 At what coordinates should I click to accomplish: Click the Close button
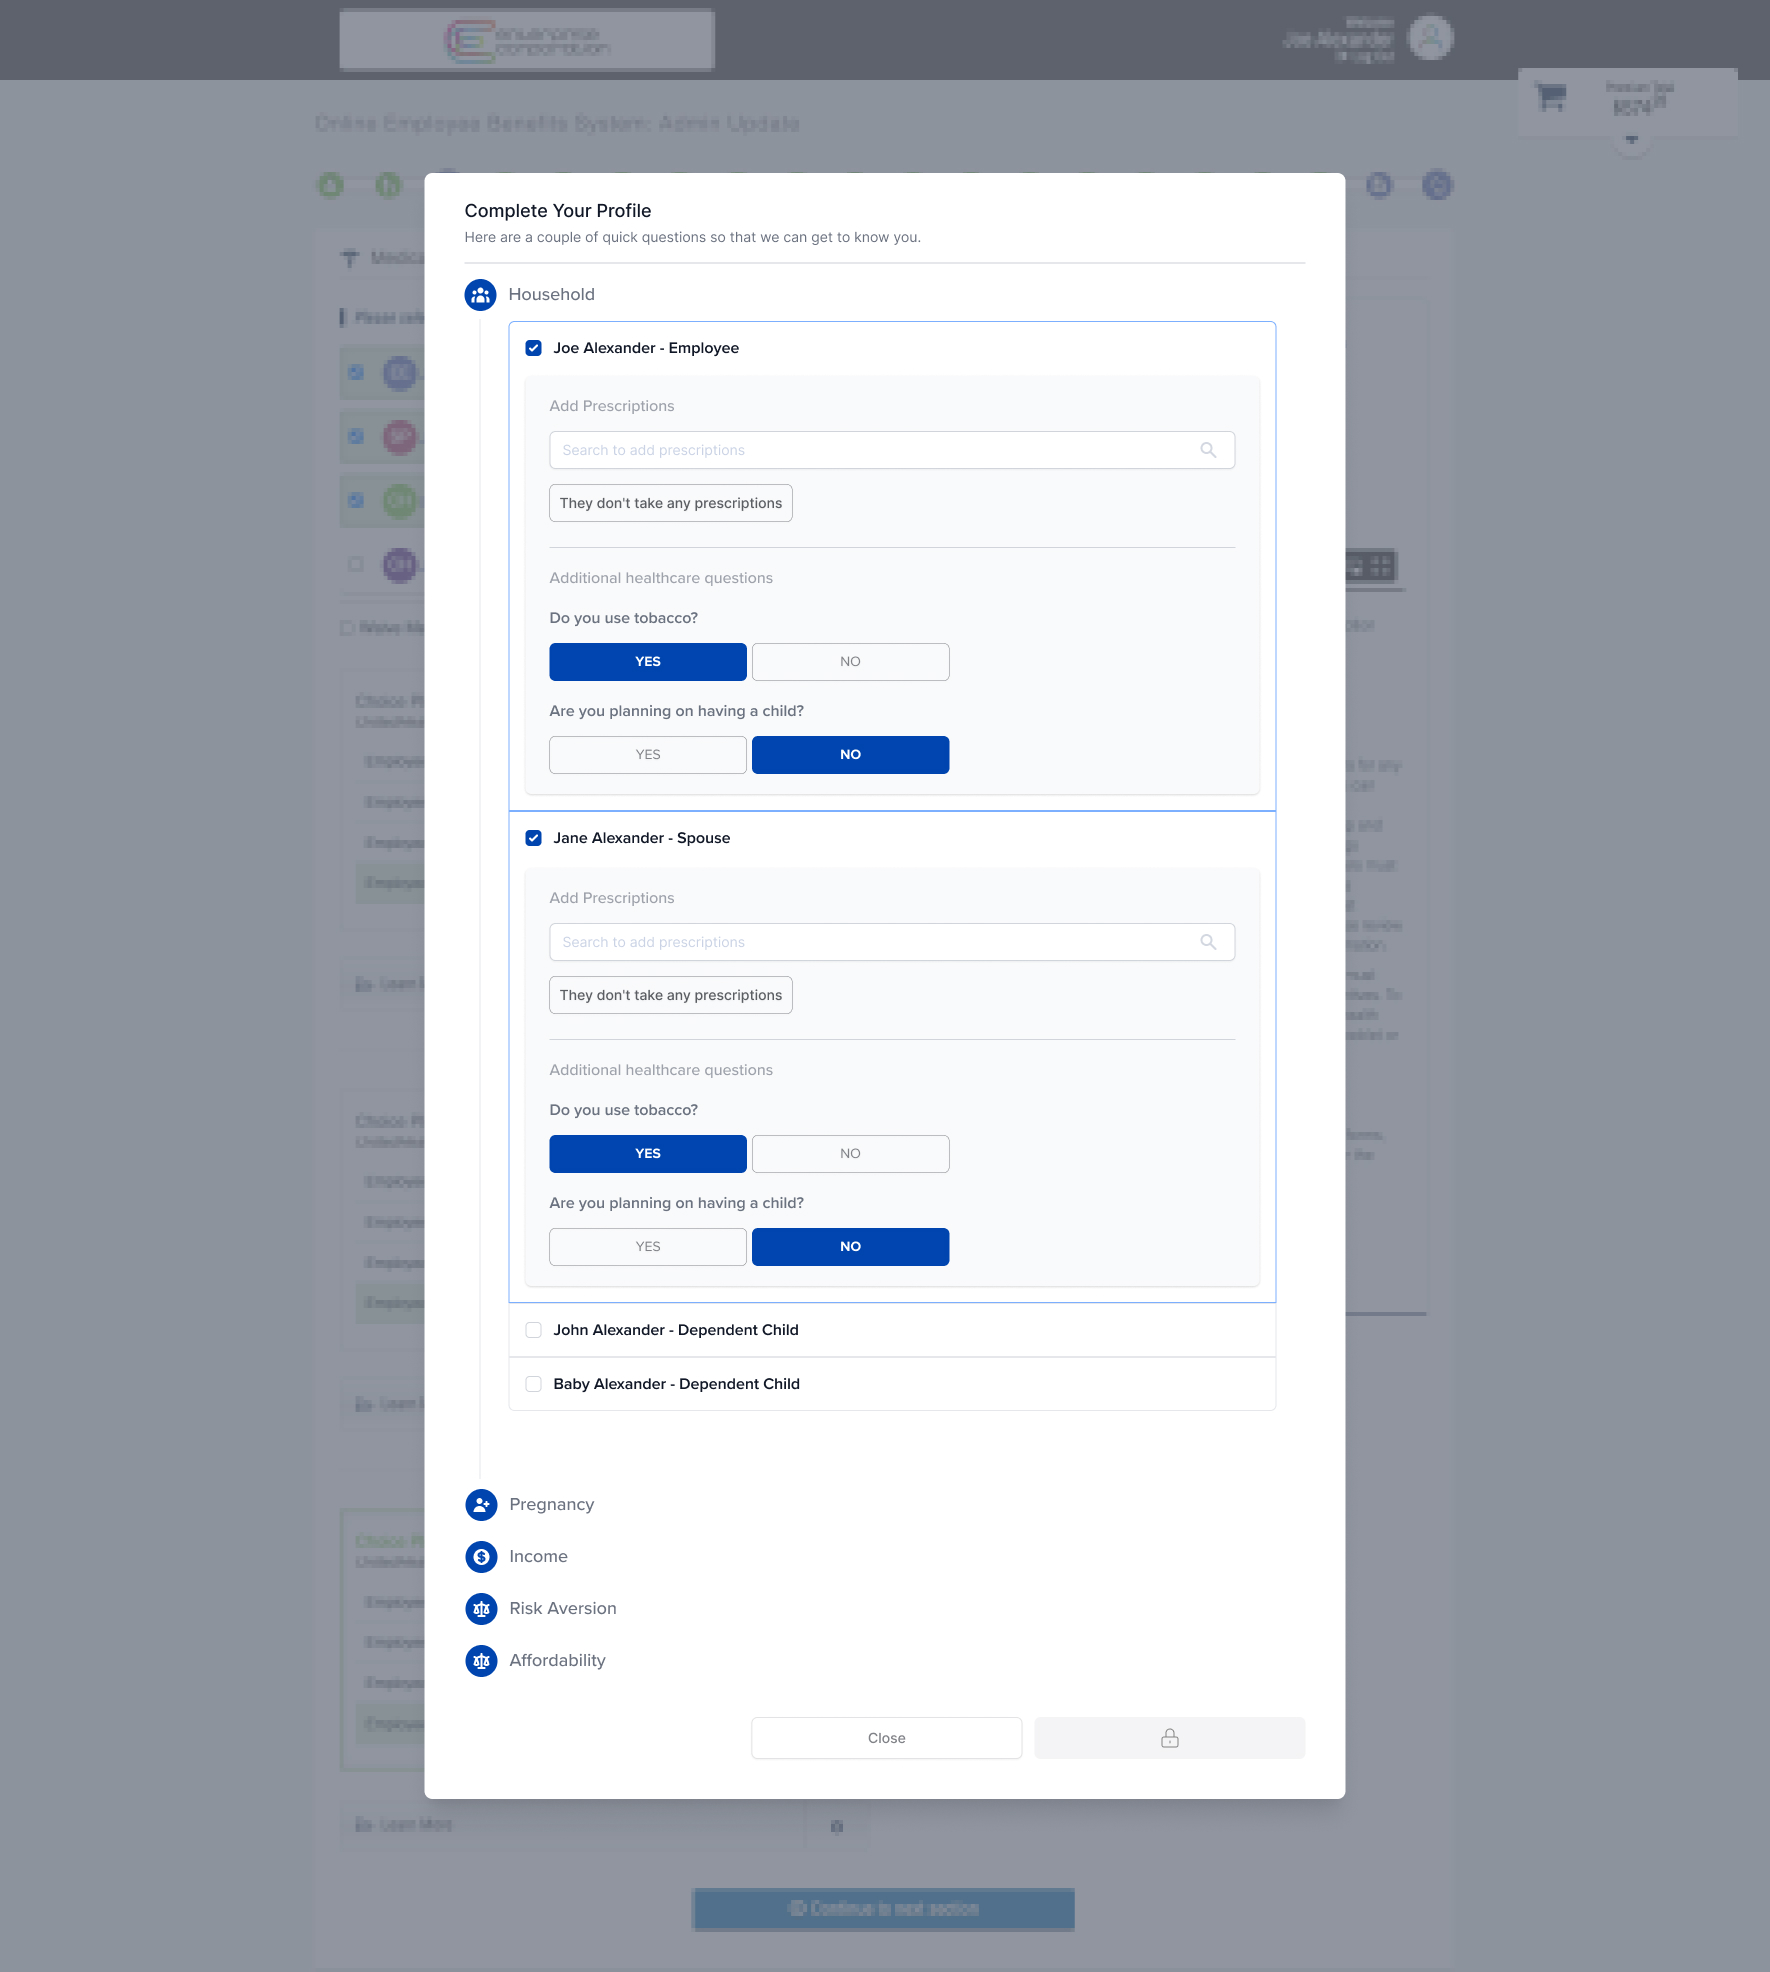coord(886,1738)
